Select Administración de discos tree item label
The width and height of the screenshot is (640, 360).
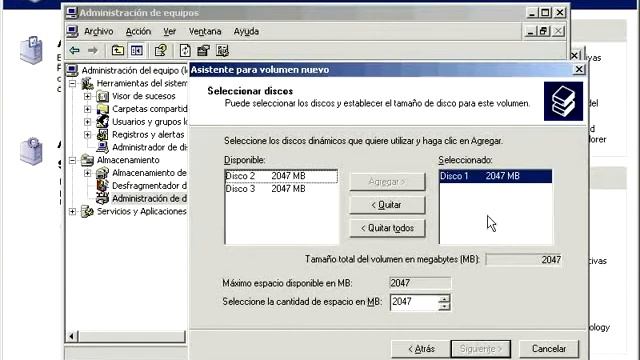click(x=149, y=198)
